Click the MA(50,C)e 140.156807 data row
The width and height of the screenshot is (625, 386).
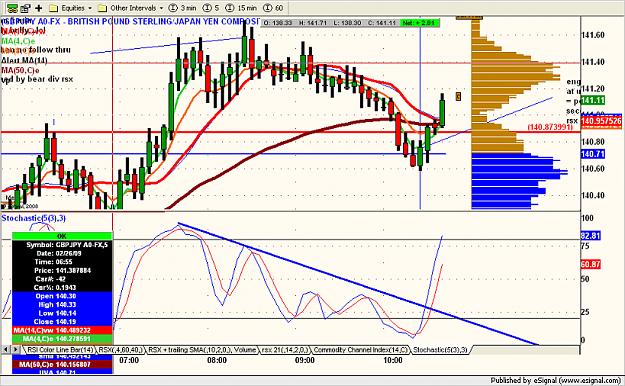pyautogui.click(x=62, y=364)
